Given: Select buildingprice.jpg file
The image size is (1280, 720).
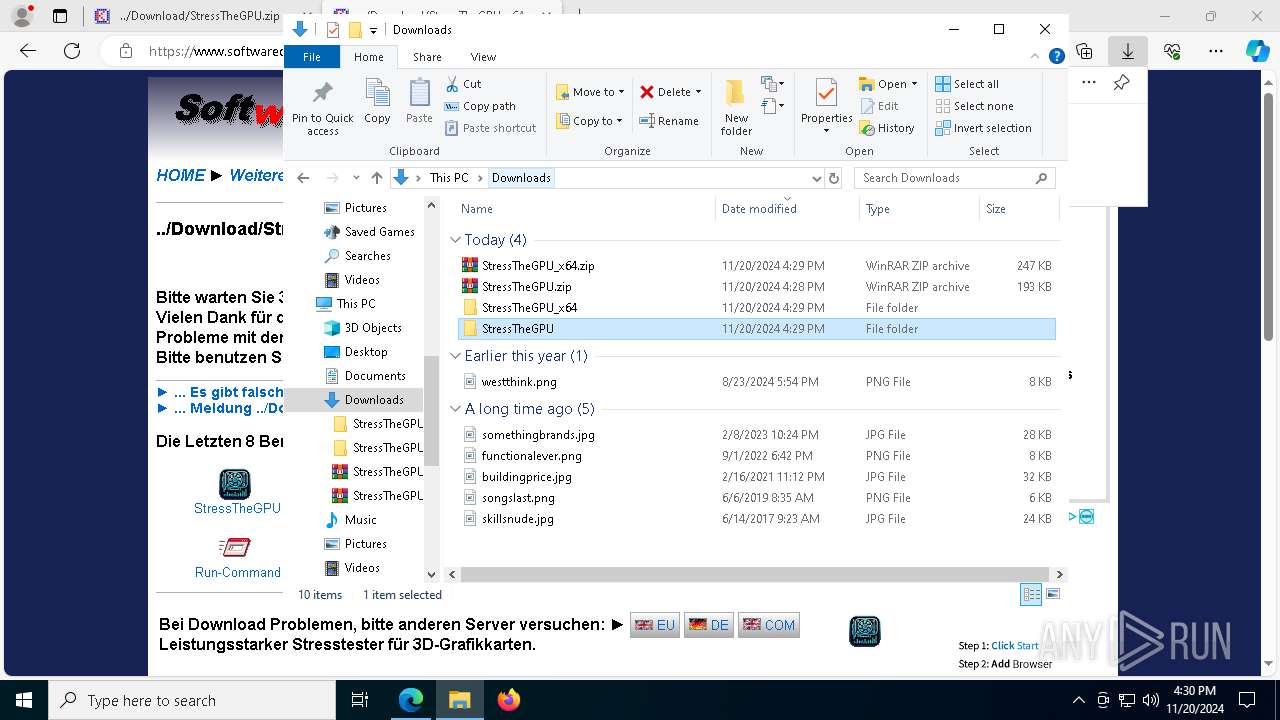Looking at the screenshot, I should click(x=757, y=477).
